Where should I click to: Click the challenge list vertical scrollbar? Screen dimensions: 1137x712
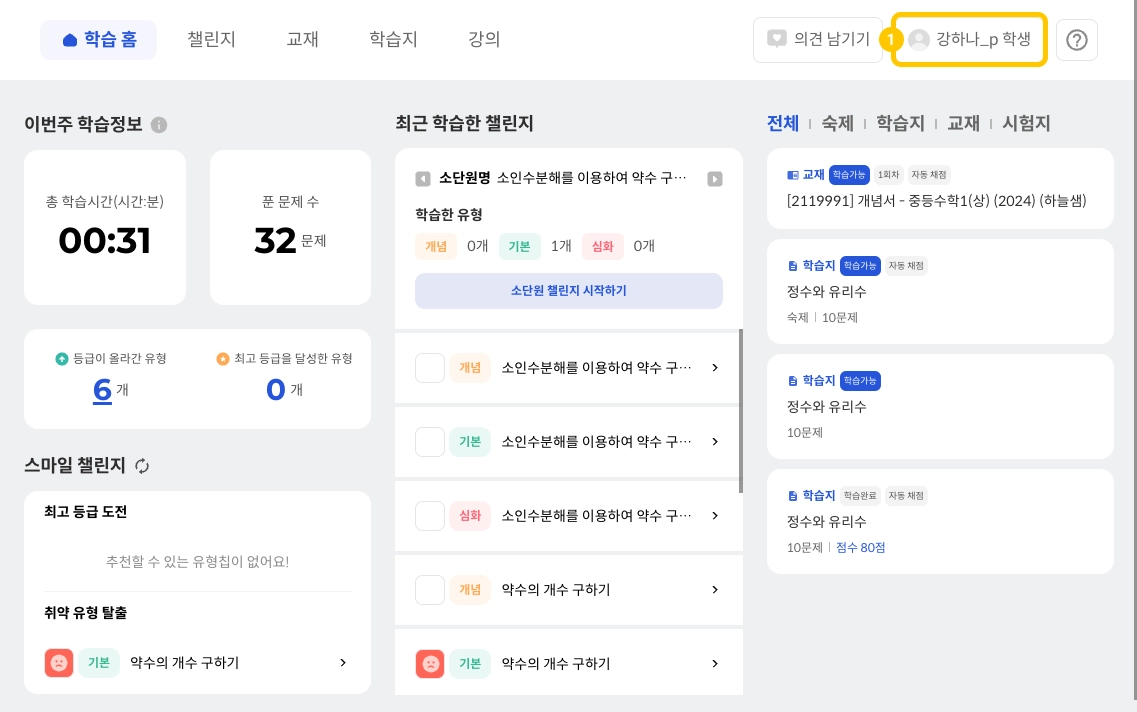[741, 410]
